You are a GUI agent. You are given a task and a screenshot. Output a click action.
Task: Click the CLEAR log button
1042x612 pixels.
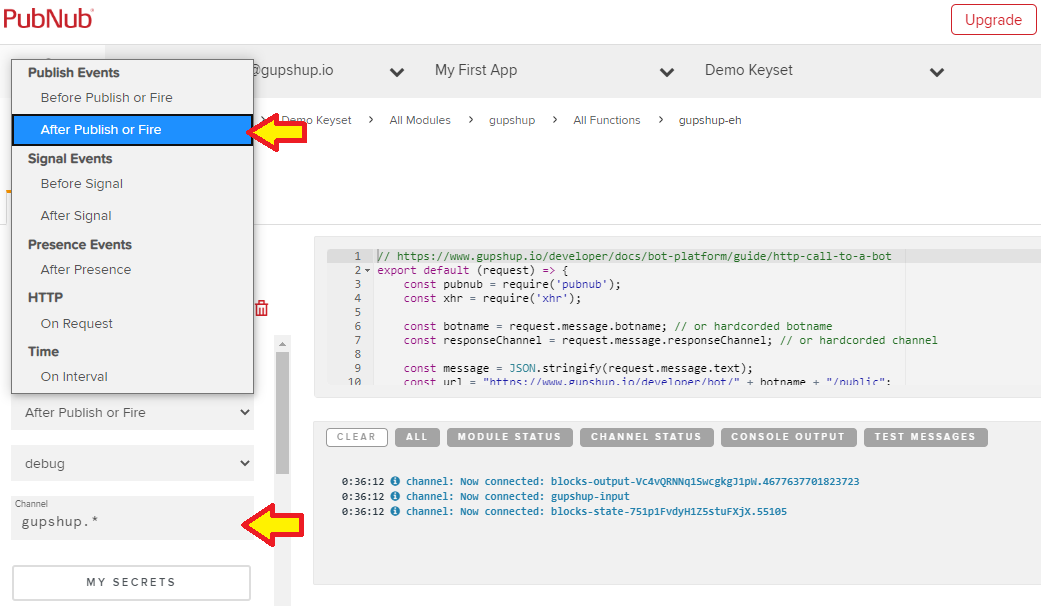pos(357,437)
